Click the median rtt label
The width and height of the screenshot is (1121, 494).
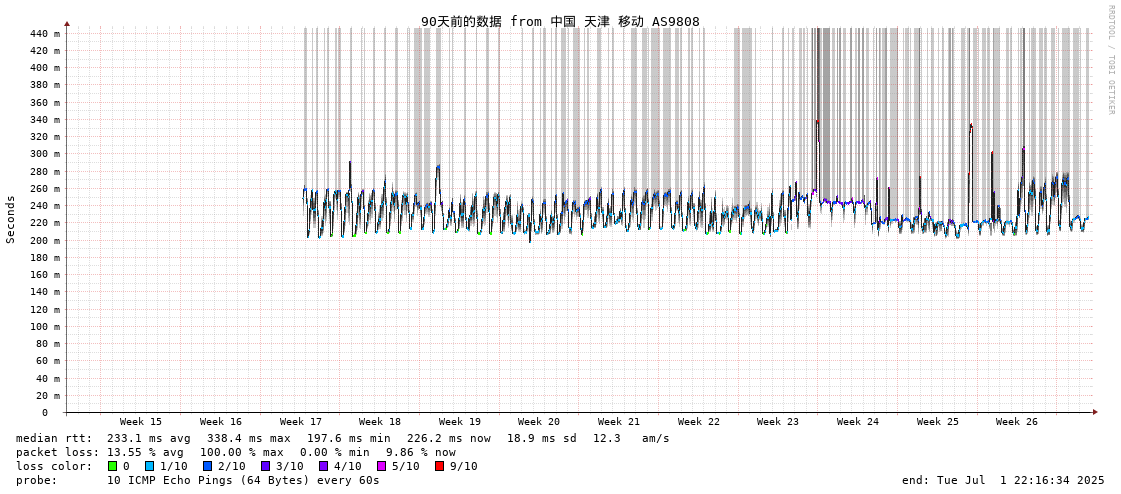[x=54, y=438]
